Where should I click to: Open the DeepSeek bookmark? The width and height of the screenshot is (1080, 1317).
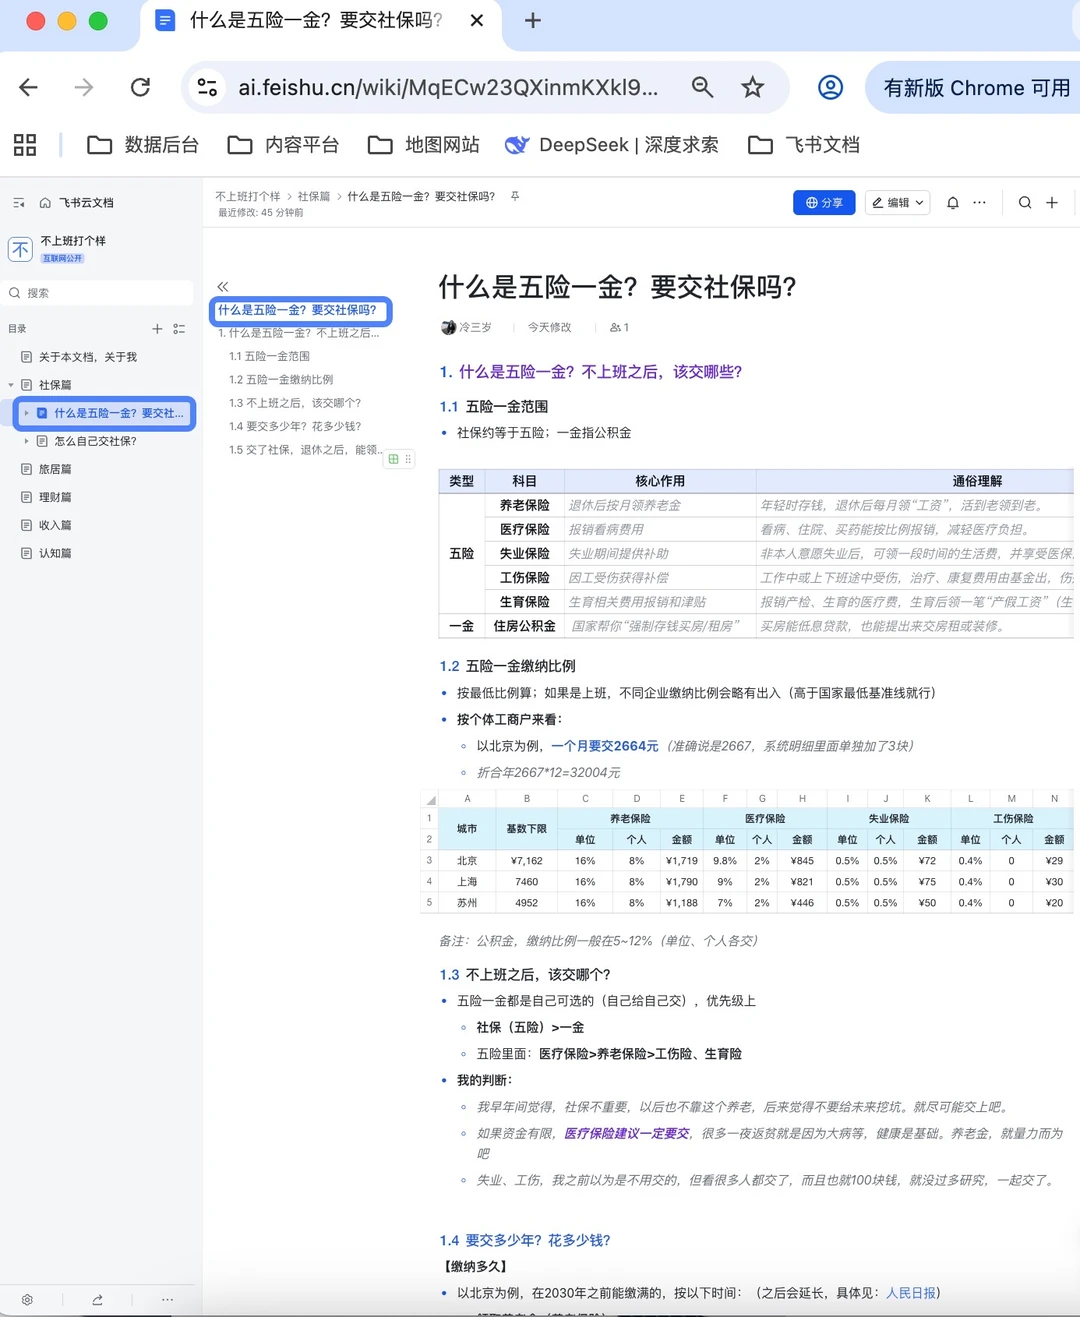pos(611,145)
